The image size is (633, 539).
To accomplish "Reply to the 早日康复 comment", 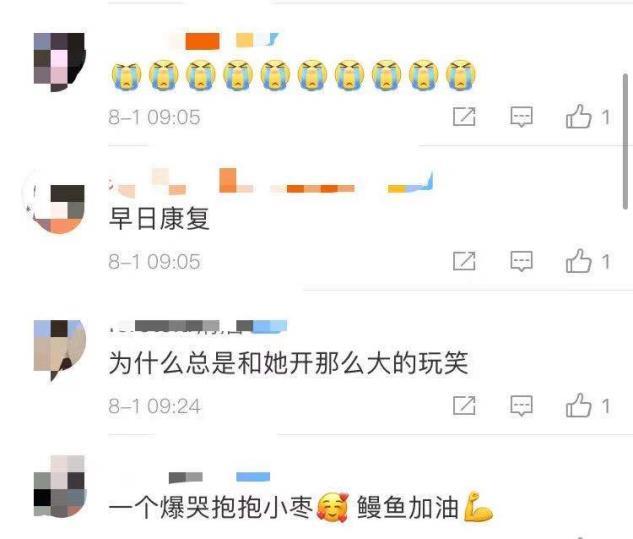I will pyautogui.click(x=521, y=261).
